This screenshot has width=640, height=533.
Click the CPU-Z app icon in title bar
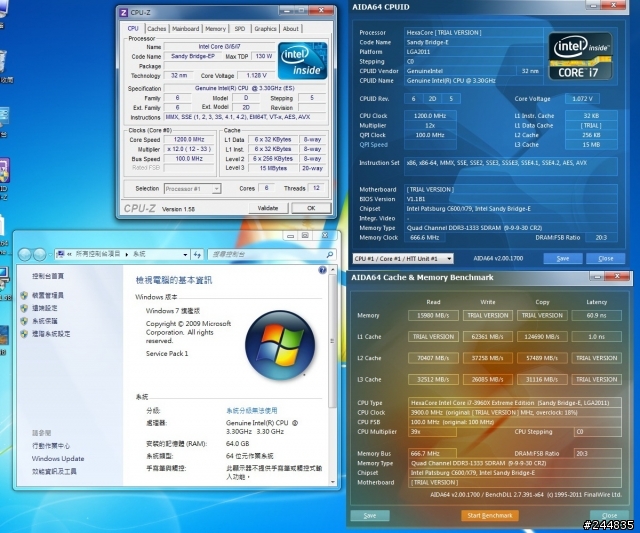(124, 13)
